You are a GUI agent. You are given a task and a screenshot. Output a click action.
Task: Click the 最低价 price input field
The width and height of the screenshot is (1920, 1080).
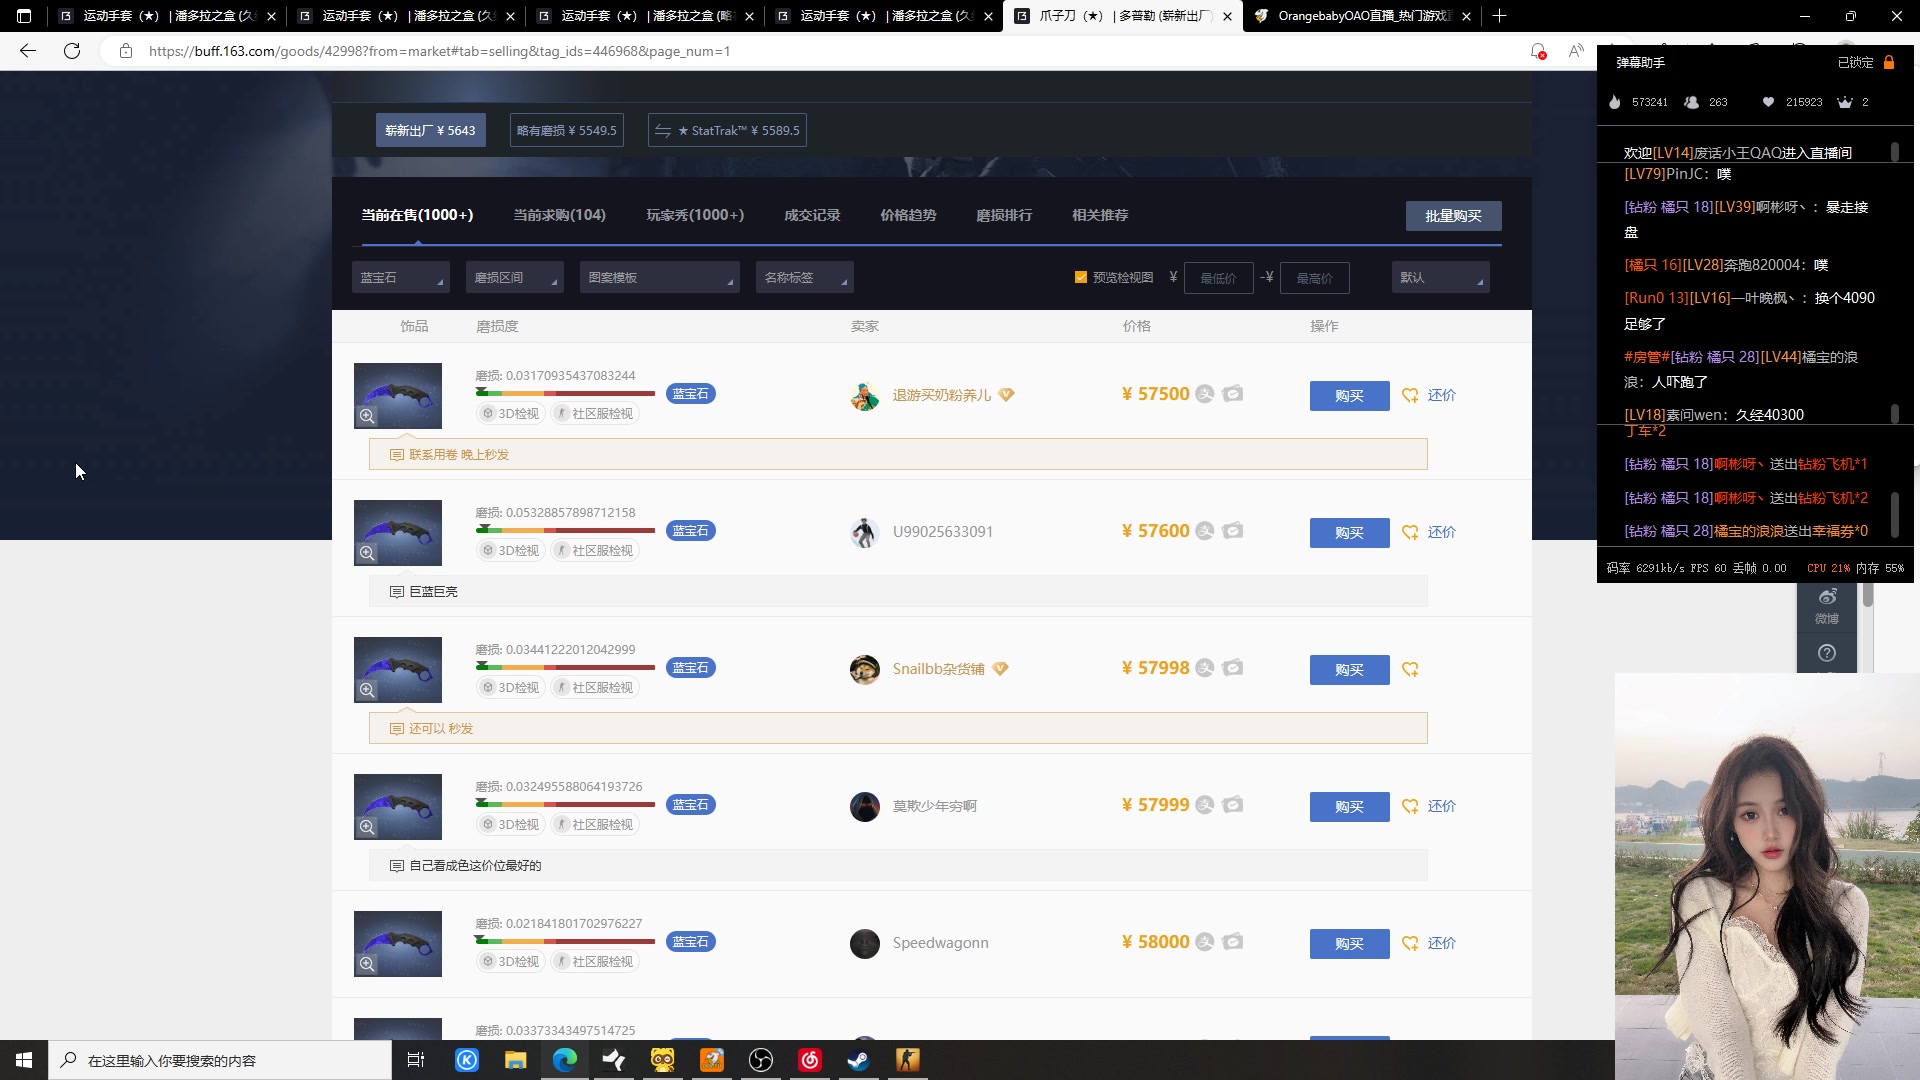click(x=1218, y=278)
